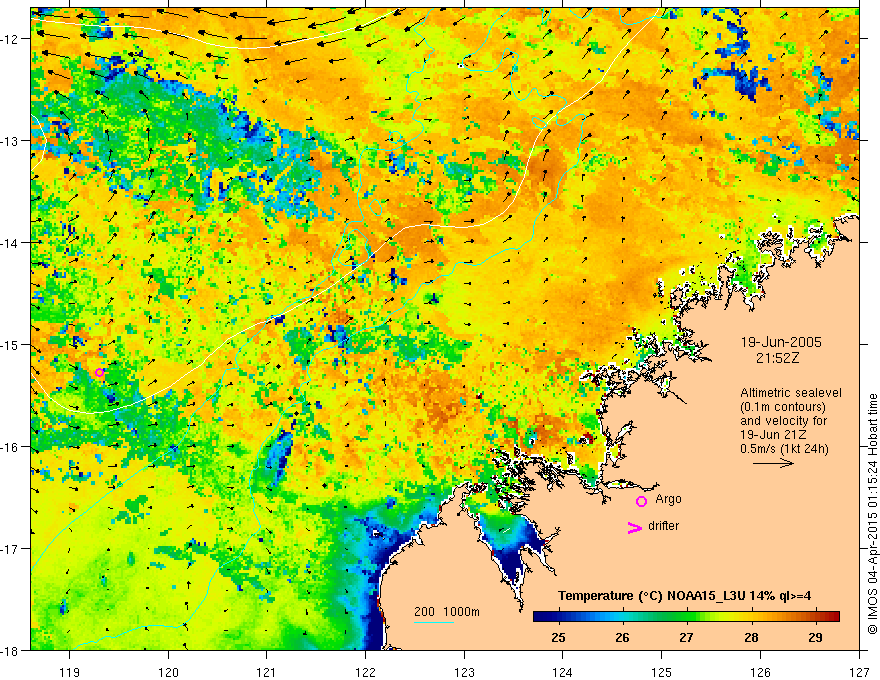
Task: Select the Argo float marker on the map
Action: (99, 372)
